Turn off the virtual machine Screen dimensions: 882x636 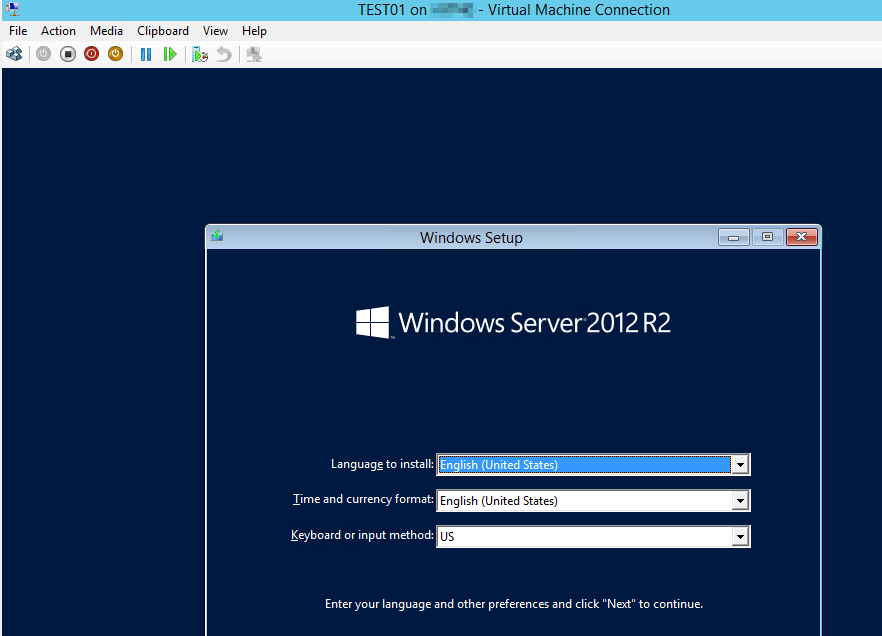click(68, 54)
